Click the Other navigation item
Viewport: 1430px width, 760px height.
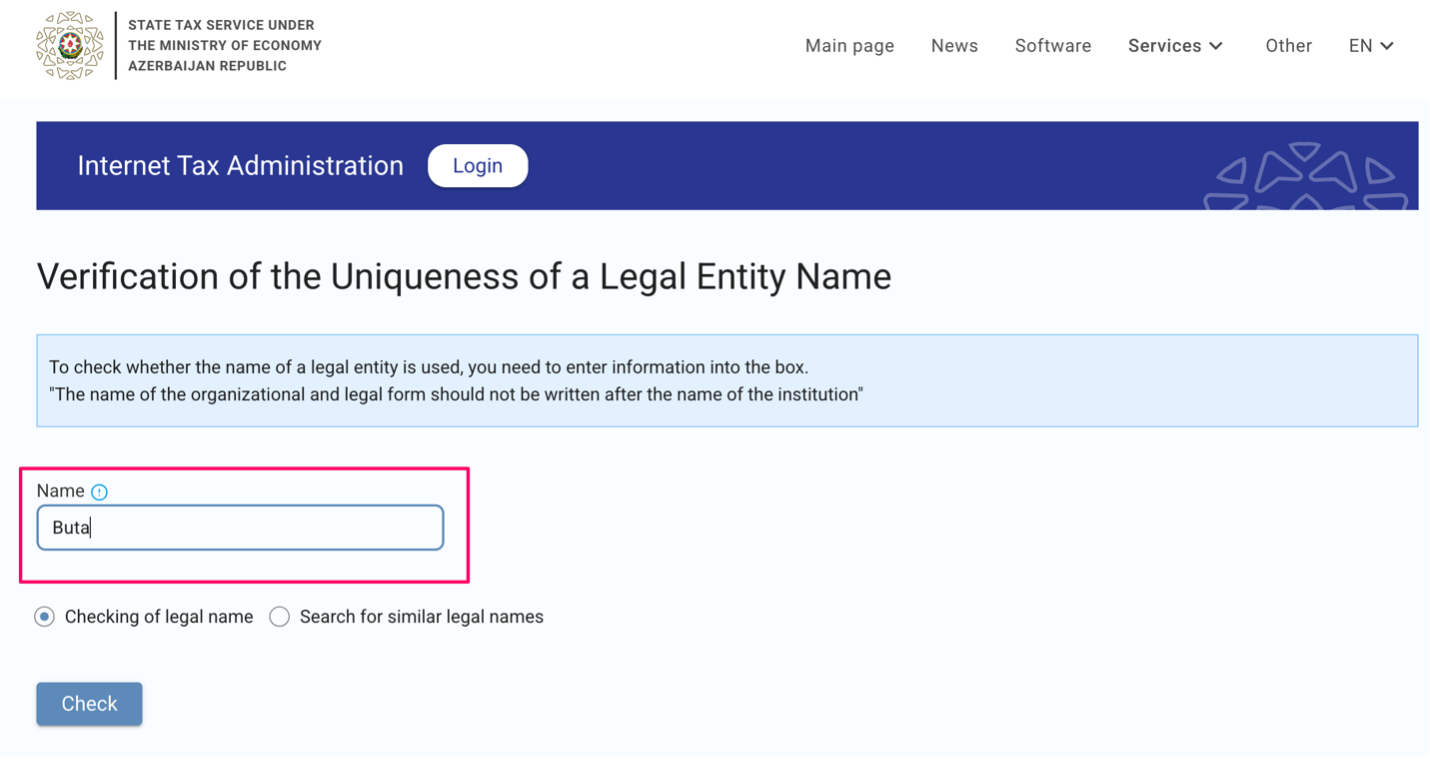pyautogui.click(x=1288, y=46)
